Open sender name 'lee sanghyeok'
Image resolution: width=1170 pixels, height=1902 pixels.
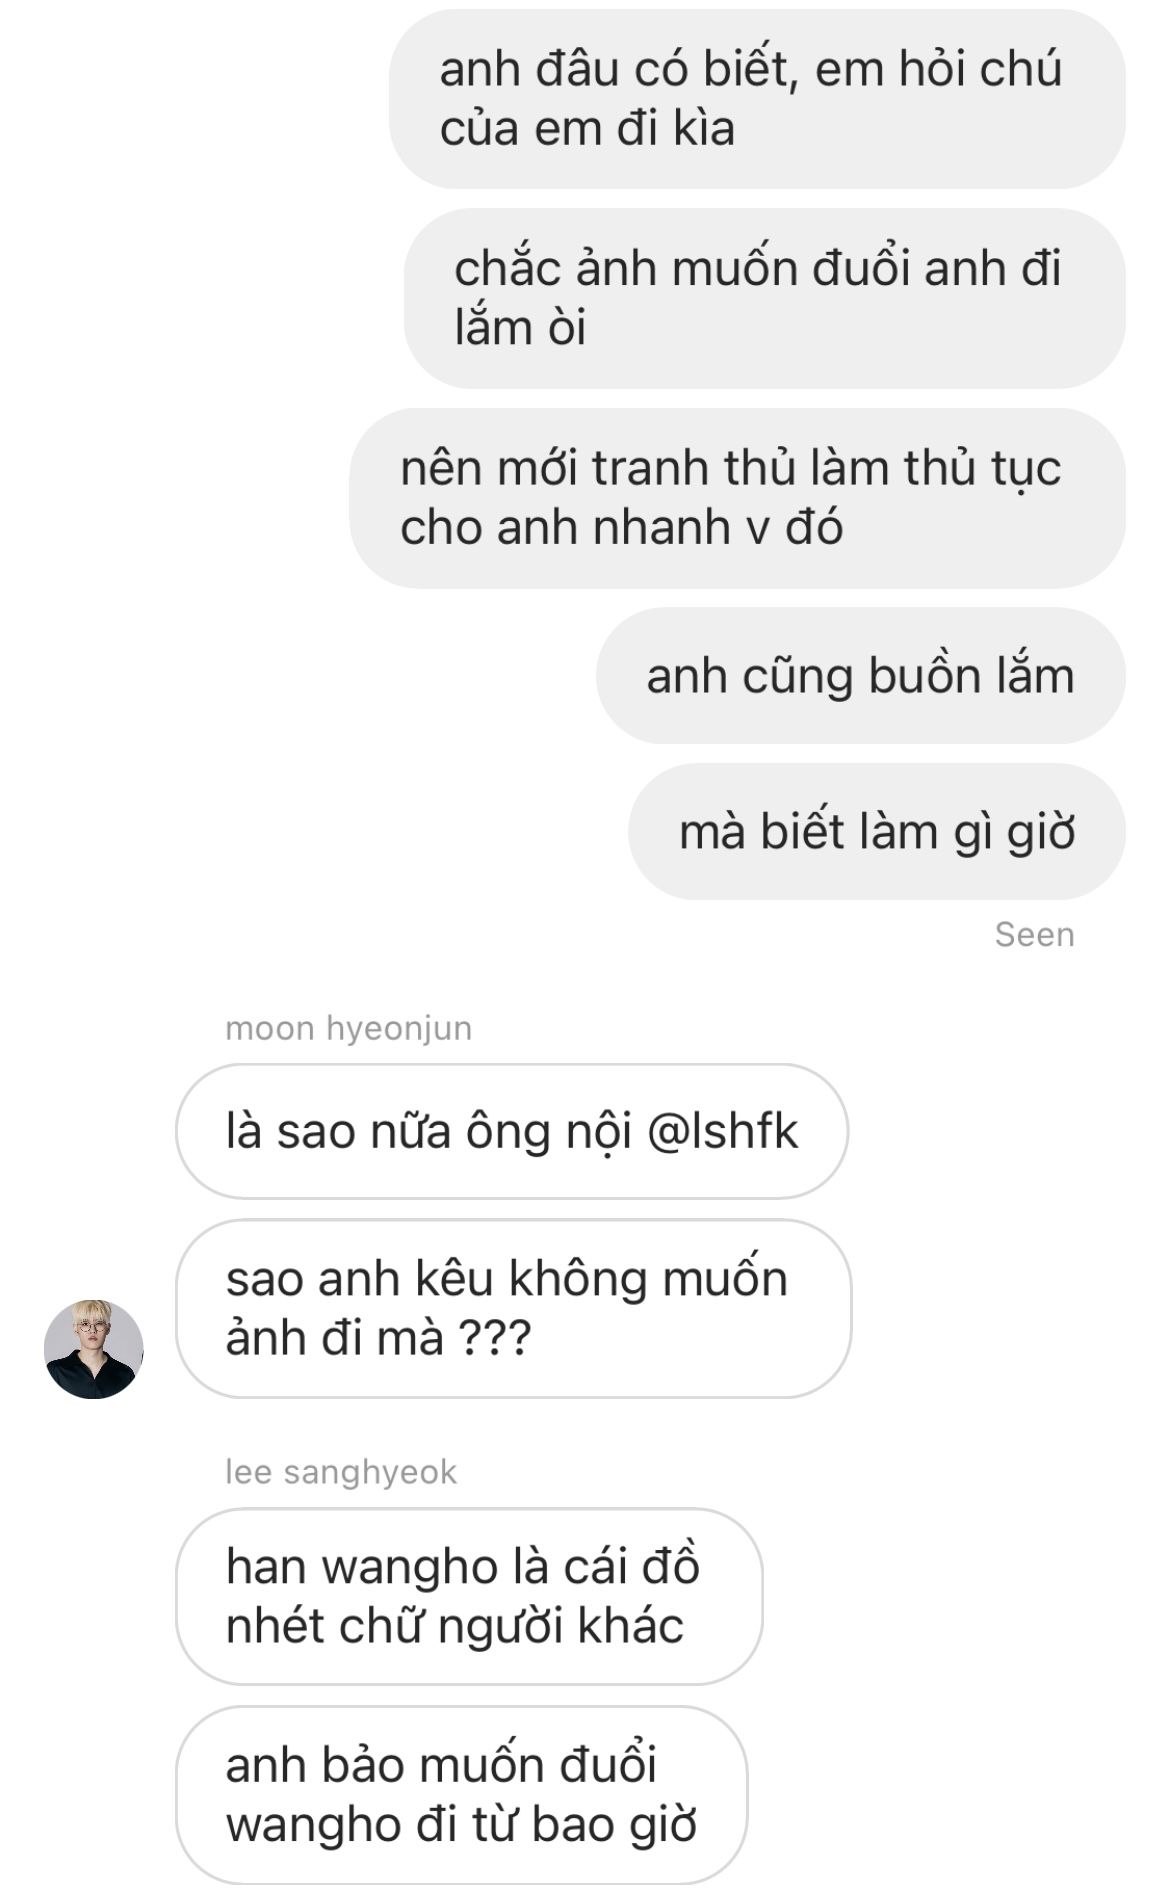pyautogui.click(x=340, y=1472)
